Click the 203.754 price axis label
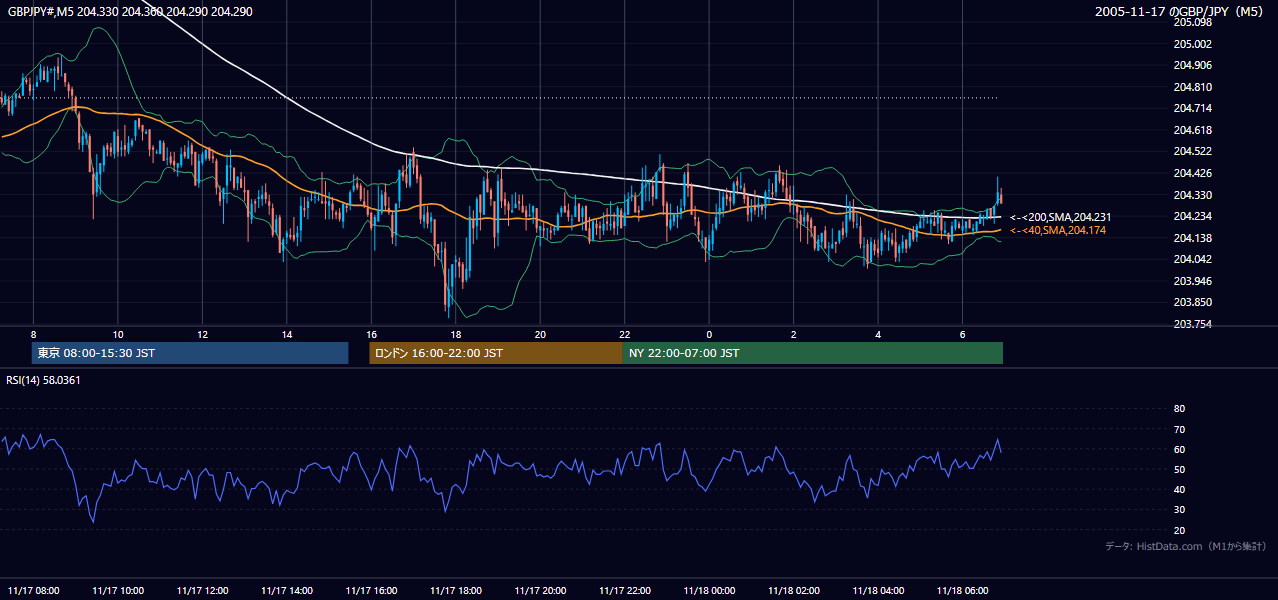 [1192, 324]
